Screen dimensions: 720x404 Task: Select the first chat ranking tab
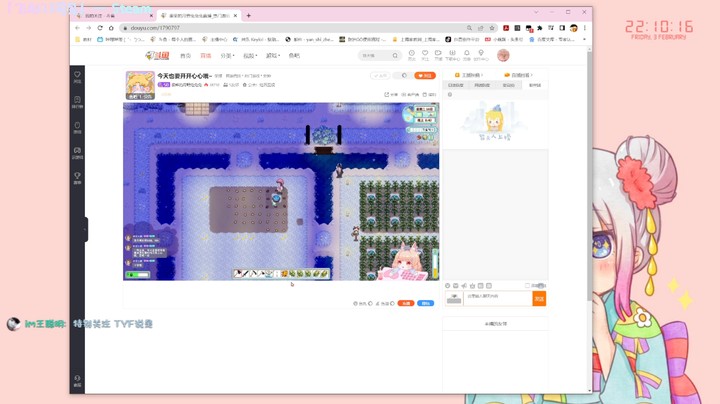[456, 85]
